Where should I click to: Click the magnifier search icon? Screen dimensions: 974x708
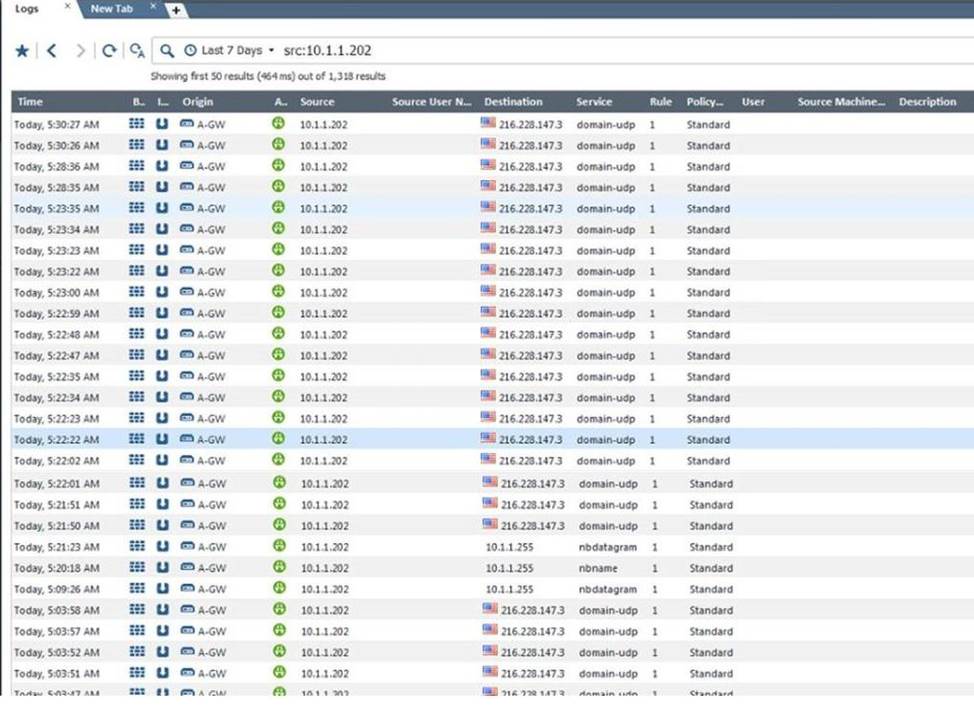point(167,51)
